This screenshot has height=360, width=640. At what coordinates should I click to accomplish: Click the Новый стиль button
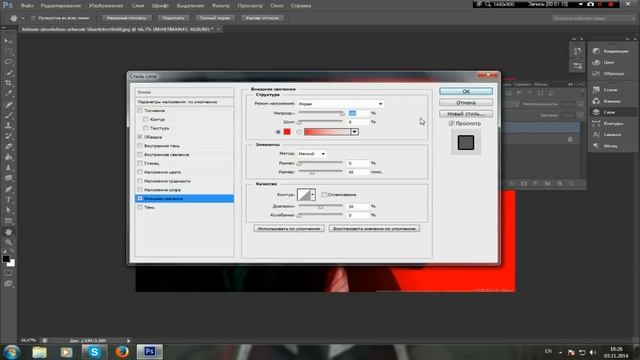tap(466, 114)
